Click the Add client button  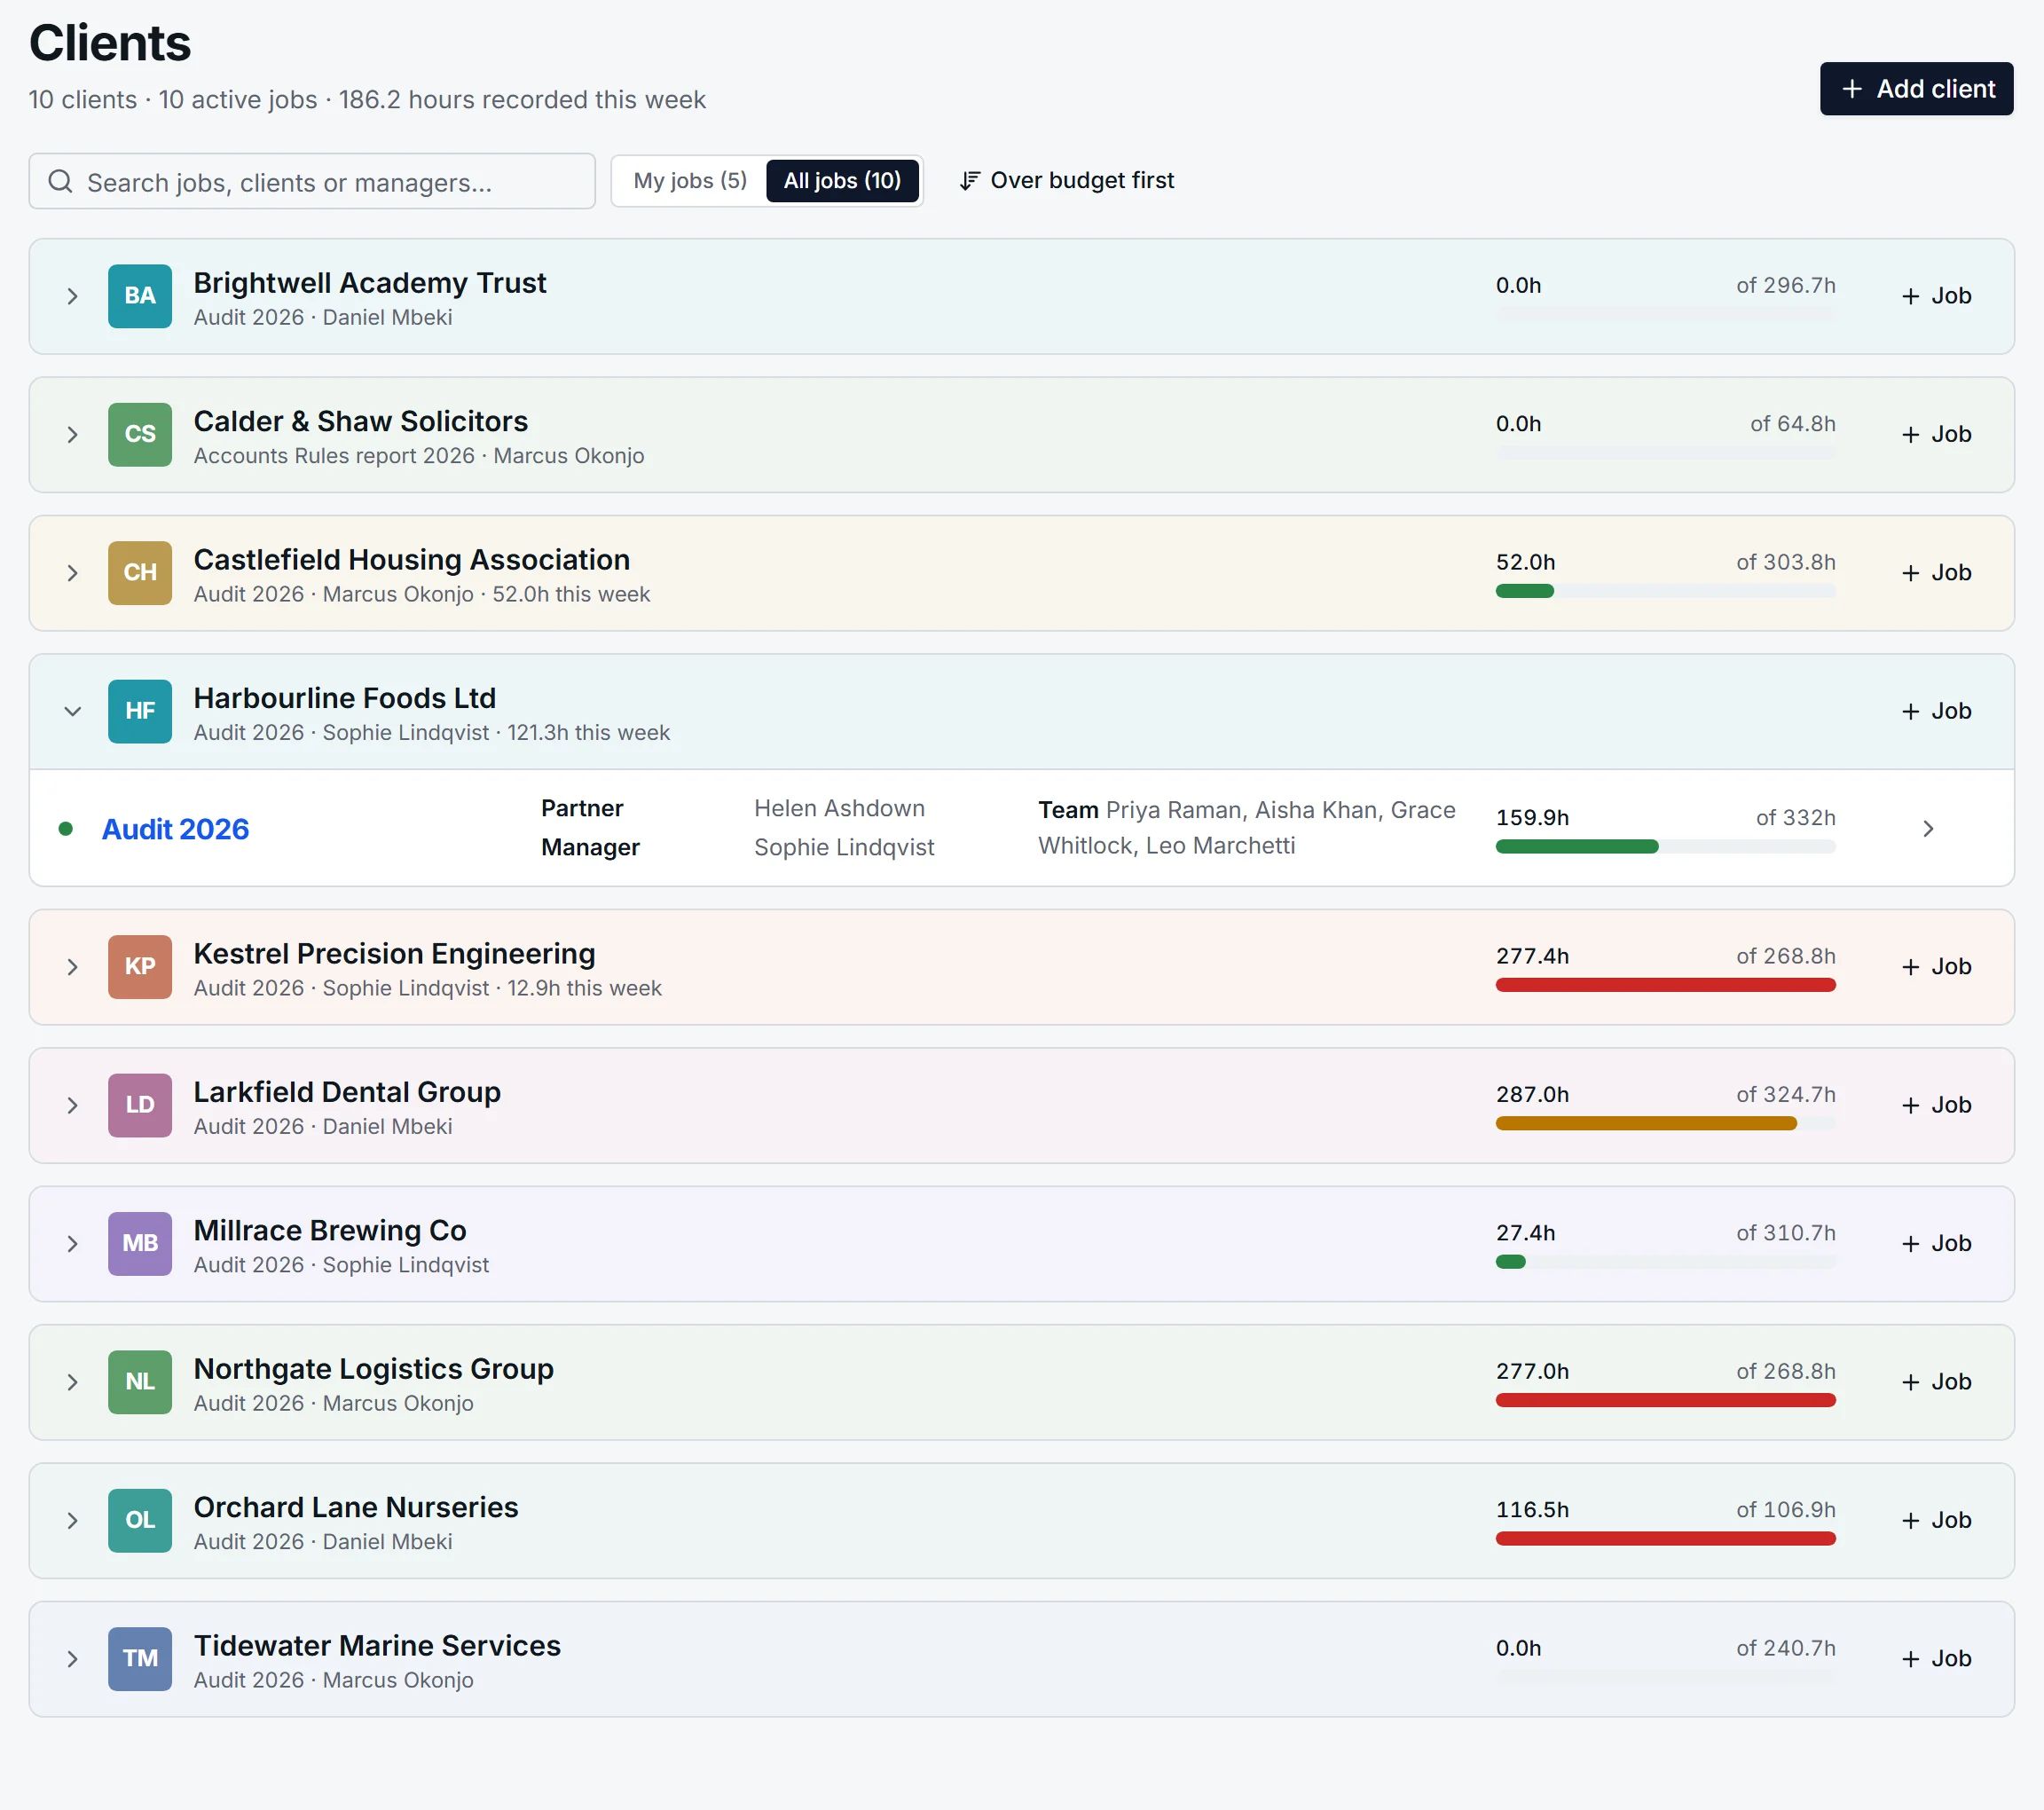[1916, 89]
